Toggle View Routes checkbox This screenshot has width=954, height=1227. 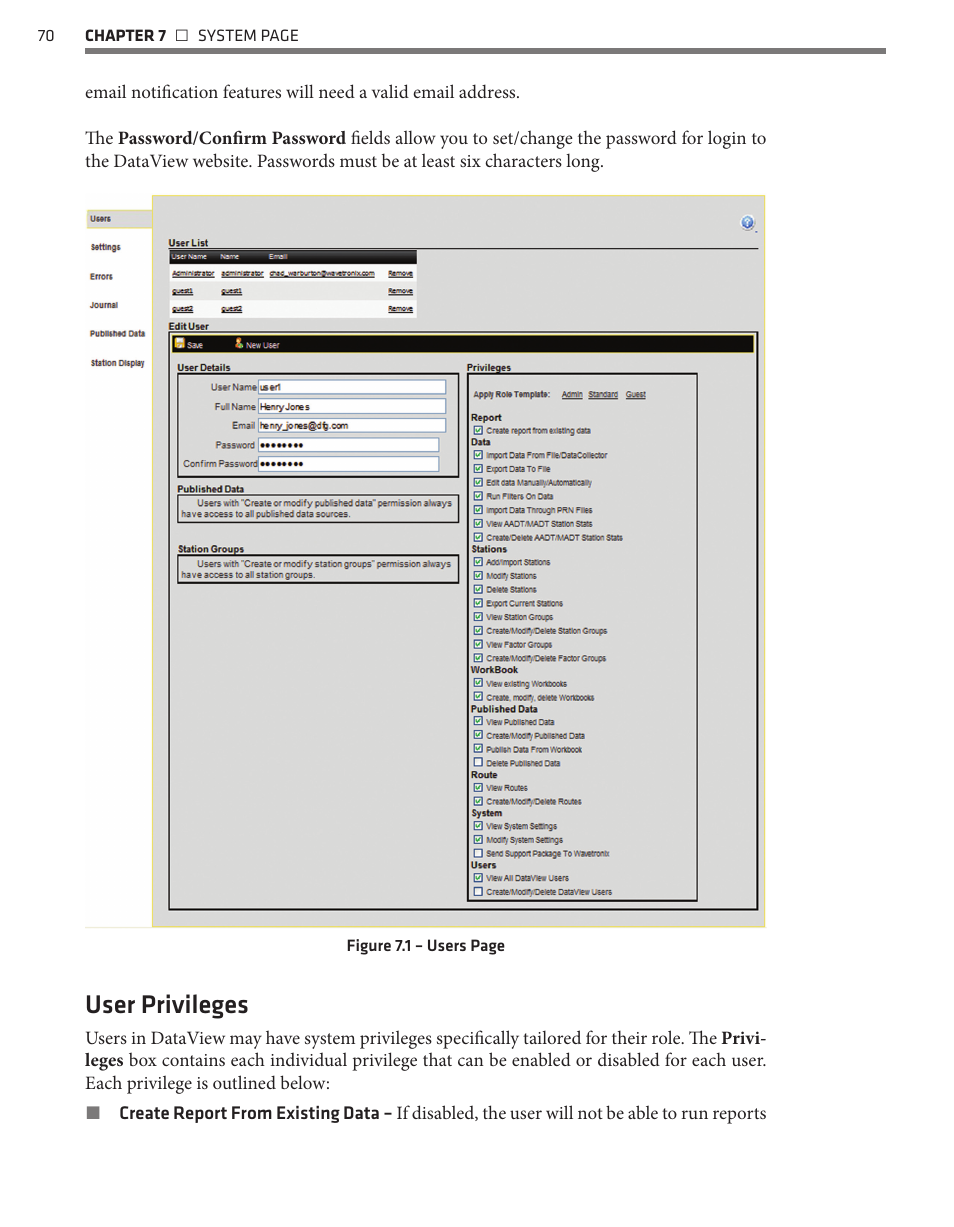tap(479, 787)
